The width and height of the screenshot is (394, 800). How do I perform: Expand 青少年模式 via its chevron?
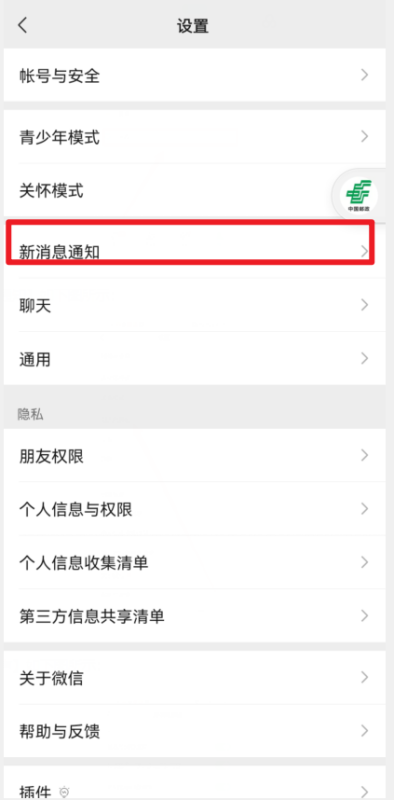point(364,136)
